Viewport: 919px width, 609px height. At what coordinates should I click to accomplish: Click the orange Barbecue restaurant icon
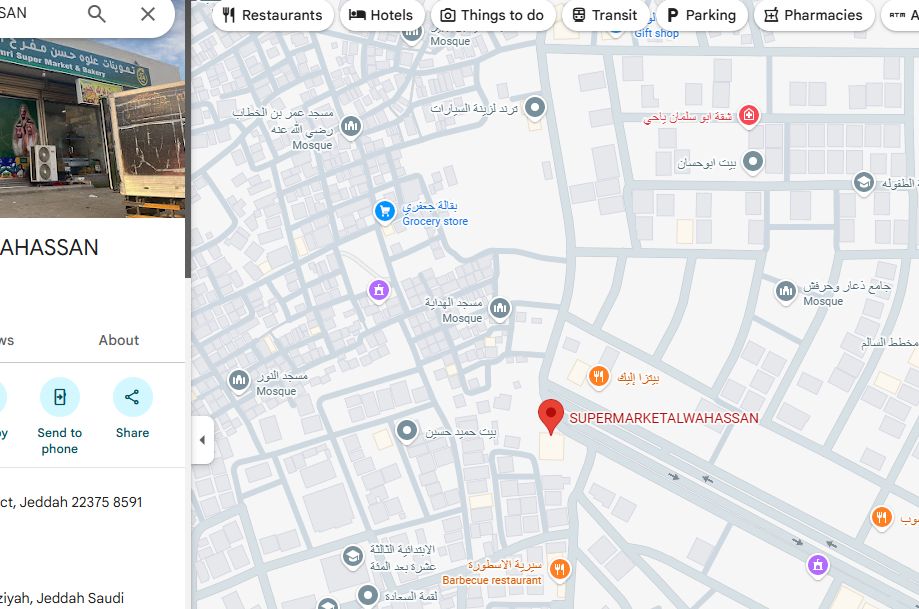(x=559, y=569)
